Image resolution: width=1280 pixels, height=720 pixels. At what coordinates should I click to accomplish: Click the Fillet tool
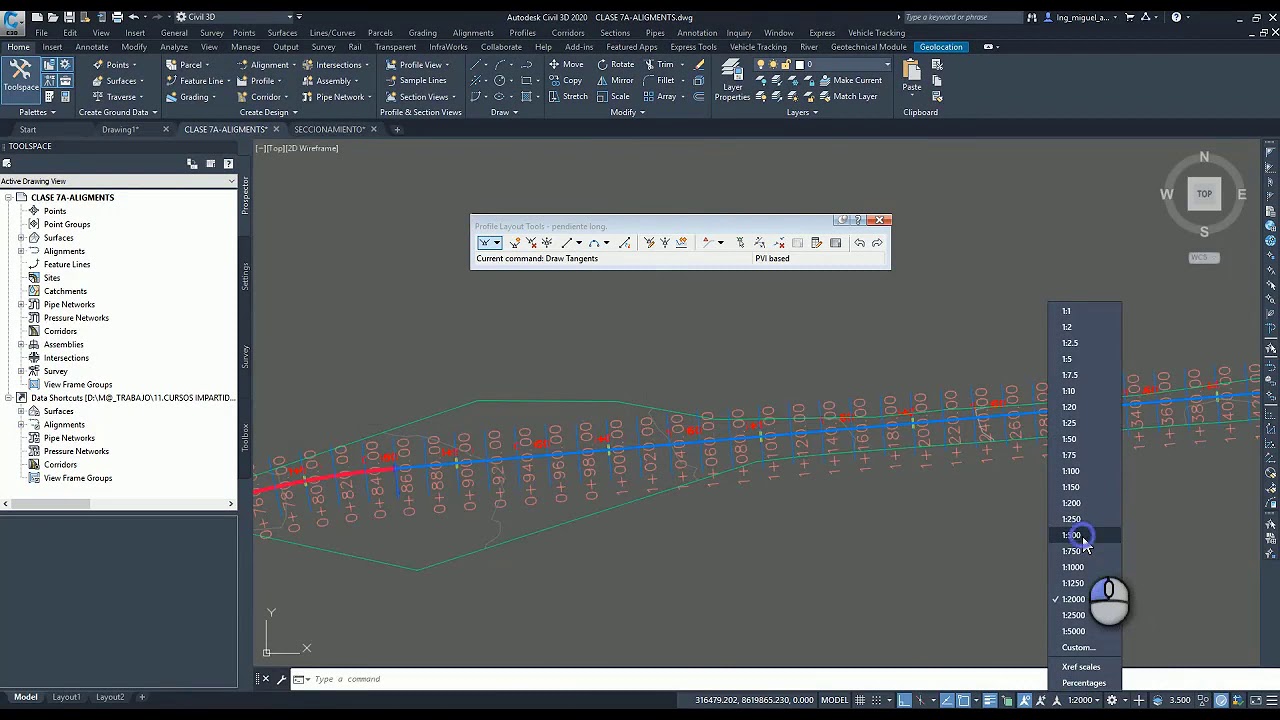coord(657,80)
